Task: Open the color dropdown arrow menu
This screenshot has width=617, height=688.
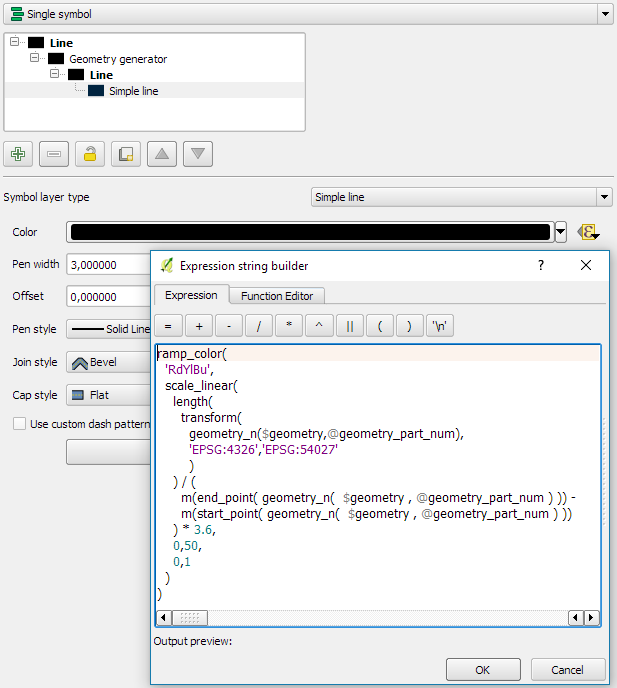Action: pos(560,232)
